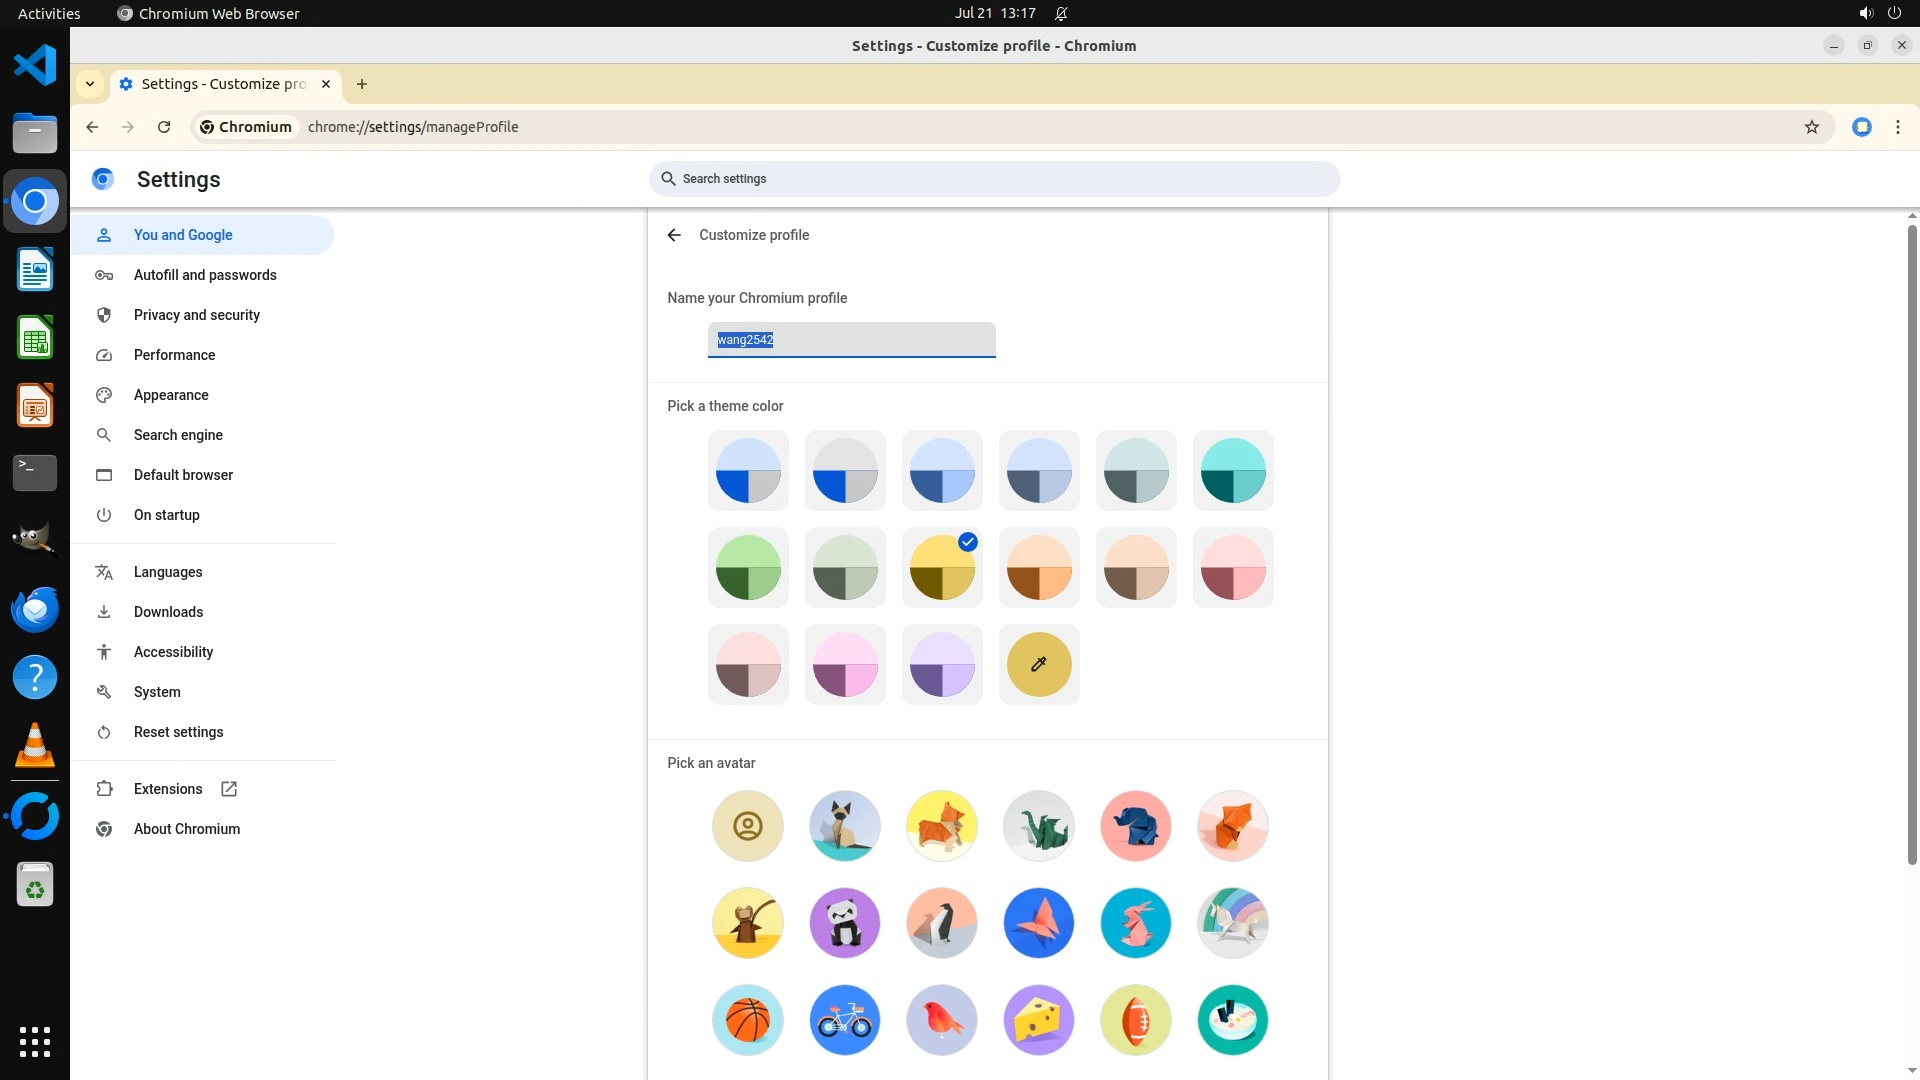Image resolution: width=1920 pixels, height=1080 pixels.
Task: Open a new tab with plus button
Action: [362, 84]
